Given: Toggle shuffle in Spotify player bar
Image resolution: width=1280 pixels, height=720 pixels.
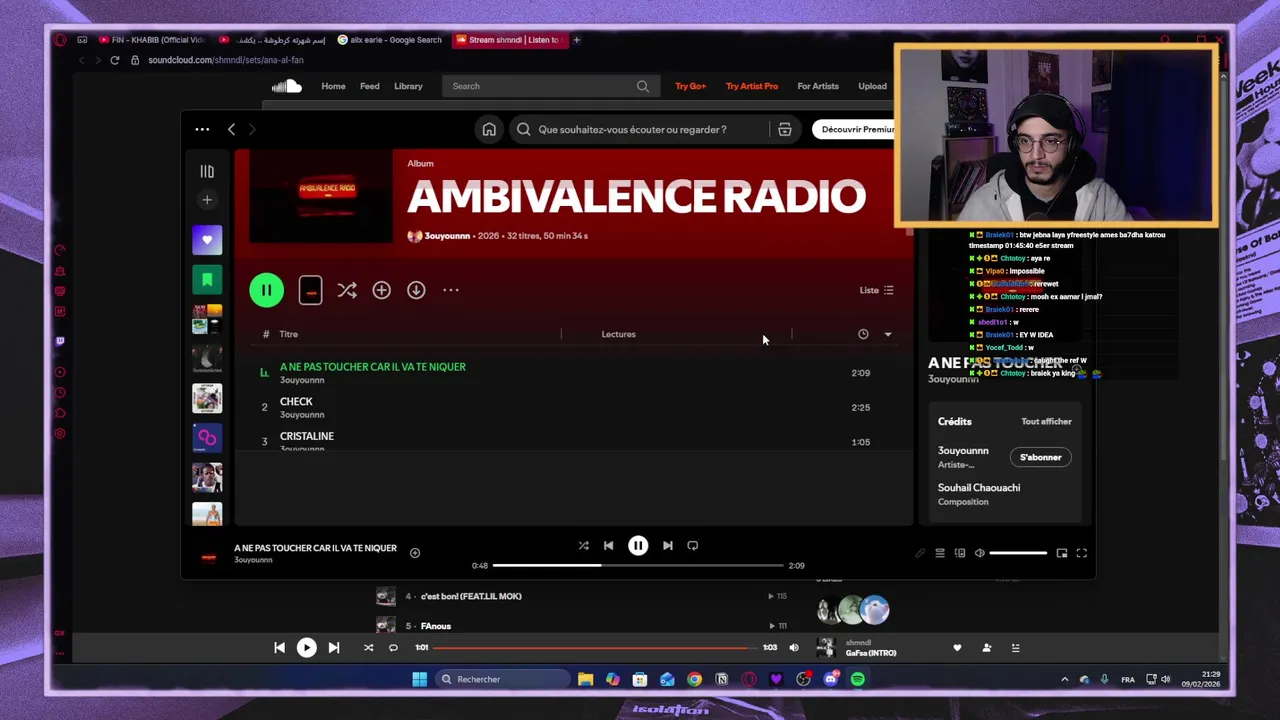Looking at the screenshot, I should point(584,546).
